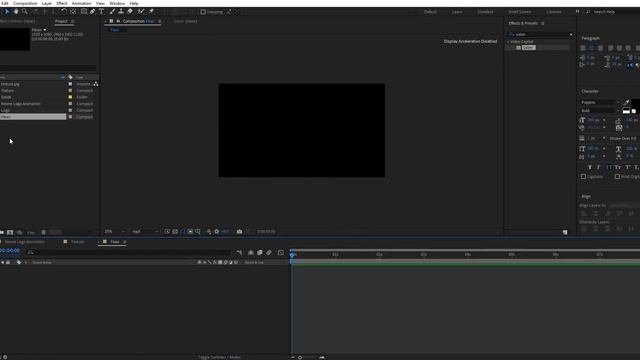This screenshot has height=360, width=640.
Task: Toggle Small Caps text style
Action: click(x=618, y=167)
